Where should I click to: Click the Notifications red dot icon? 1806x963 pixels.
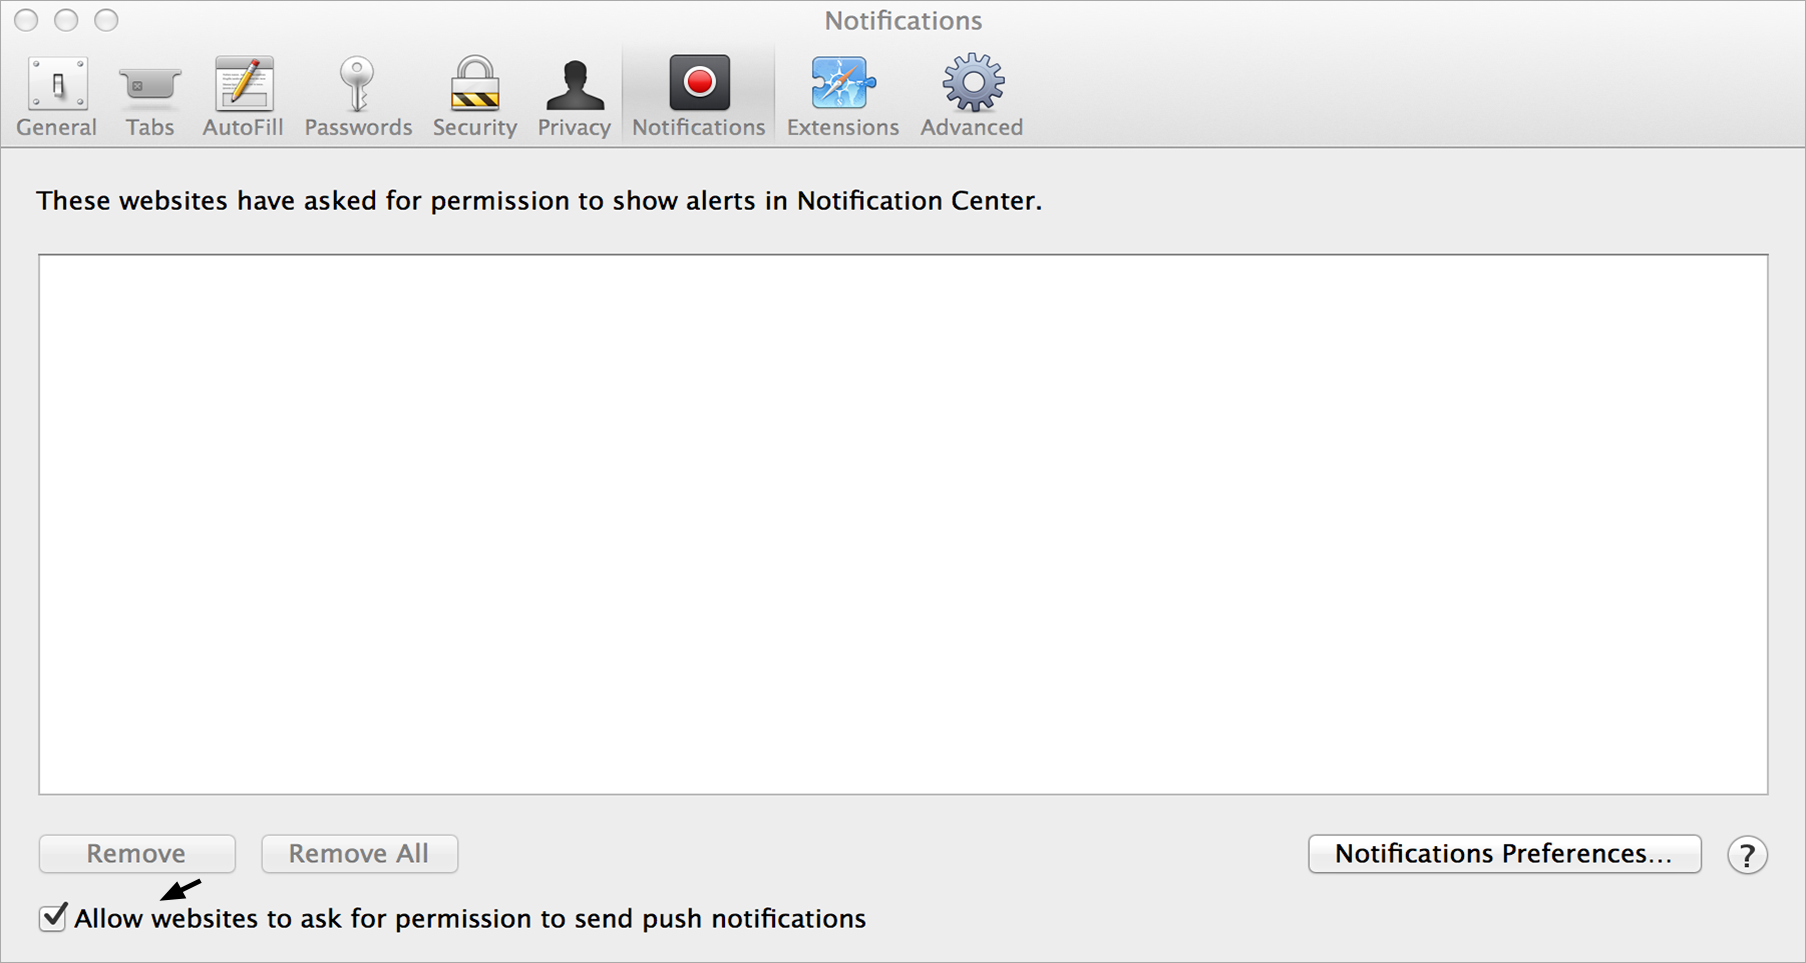pos(699,83)
